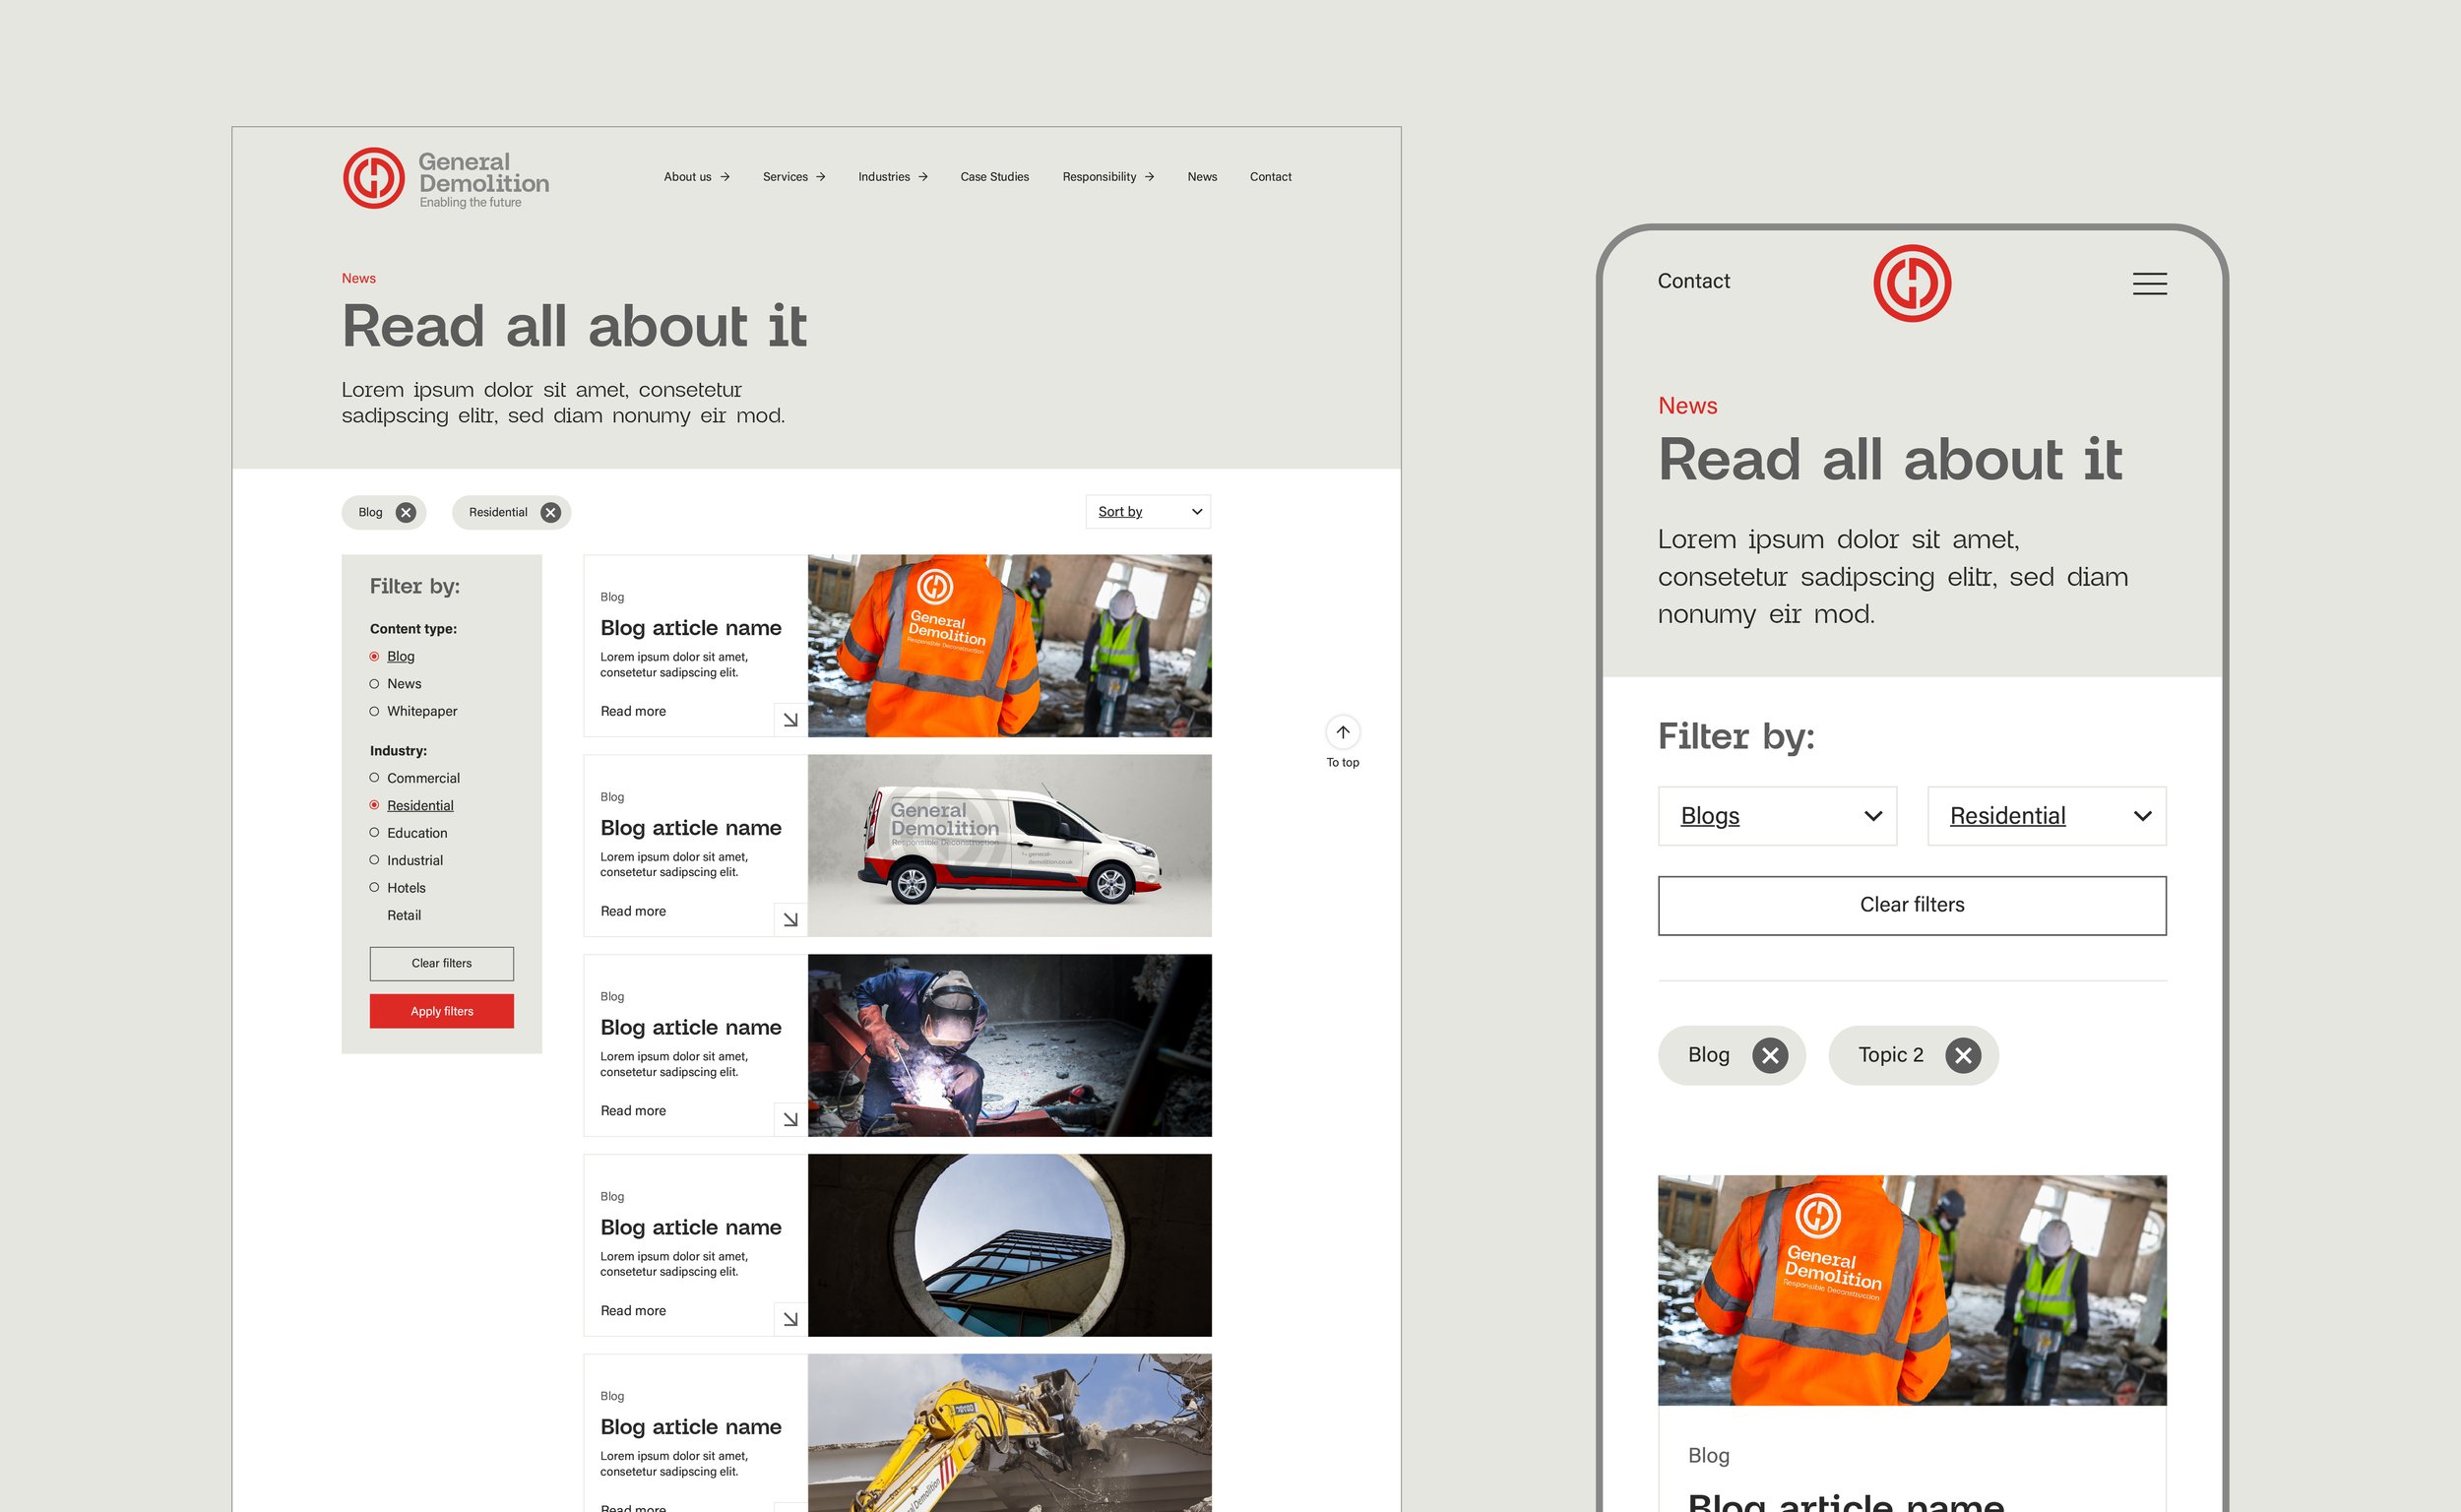The width and height of the screenshot is (2461, 1512).
Task: Select the Industrial industry radio
Action: (374, 860)
